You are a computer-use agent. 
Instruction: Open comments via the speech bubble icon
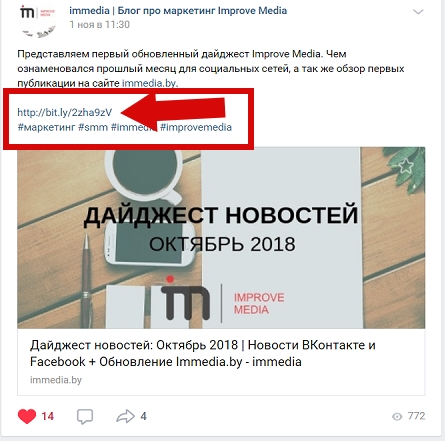click(85, 416)
